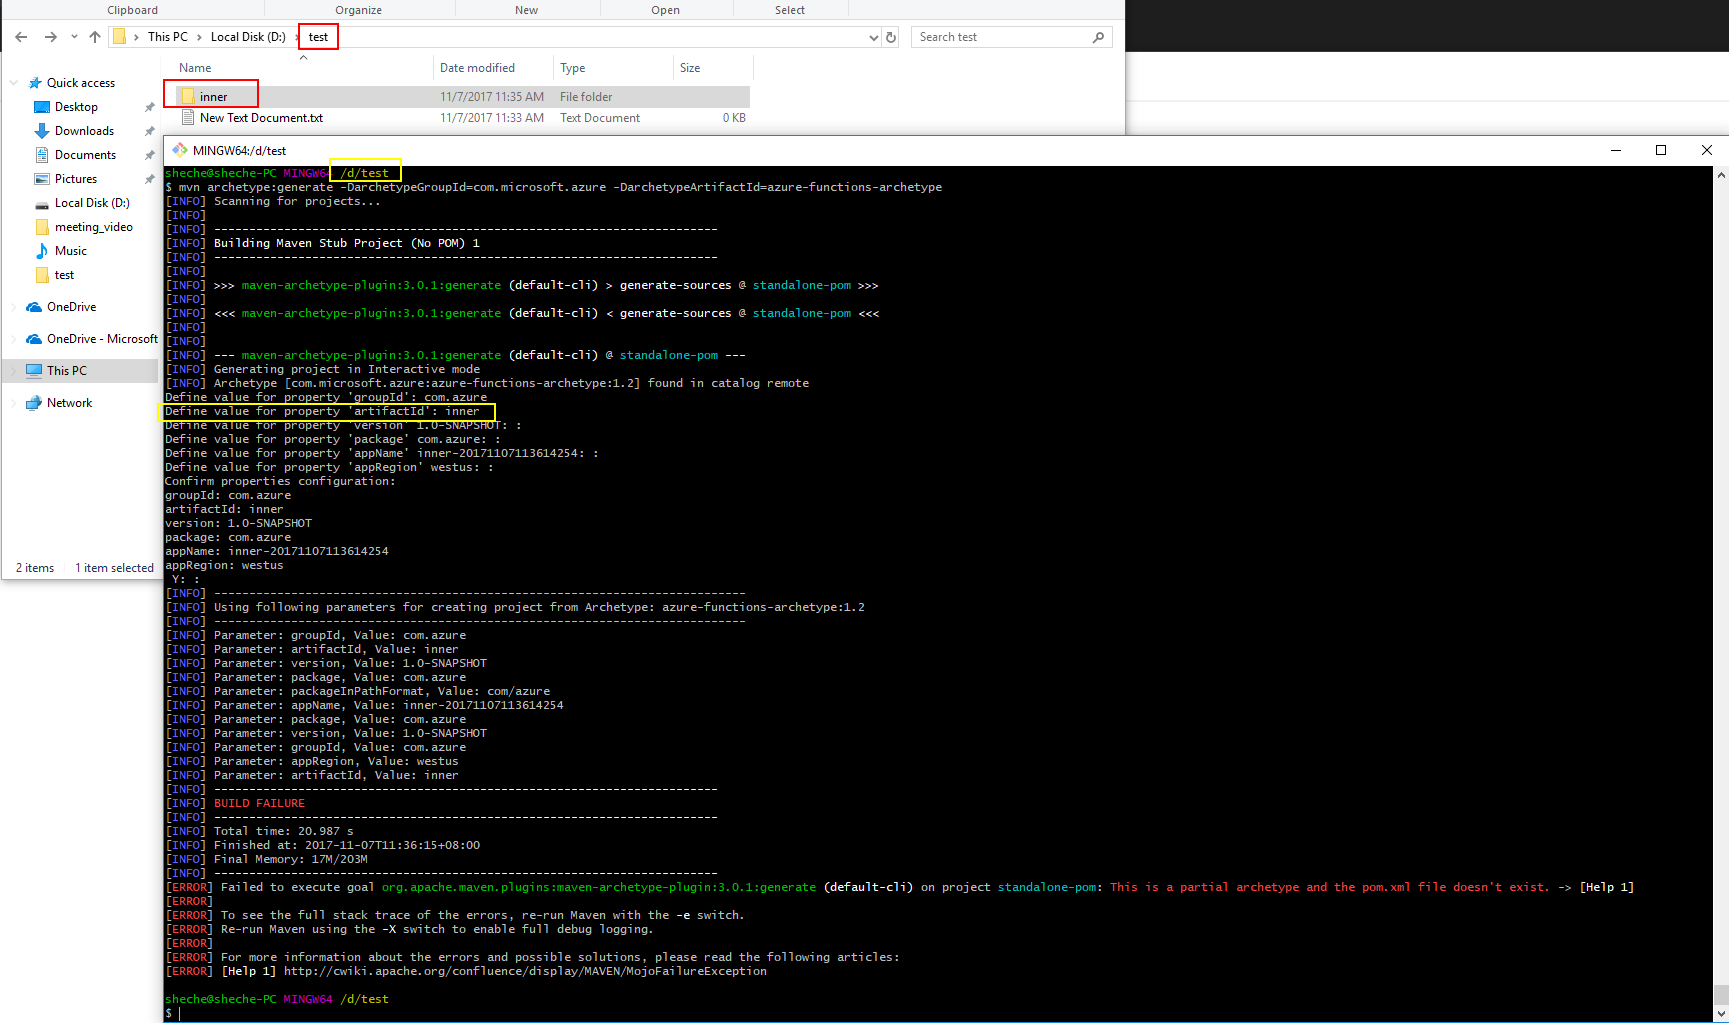Open Downloads in navigation pane
1729x1023 pixels.
pos(84,131)
